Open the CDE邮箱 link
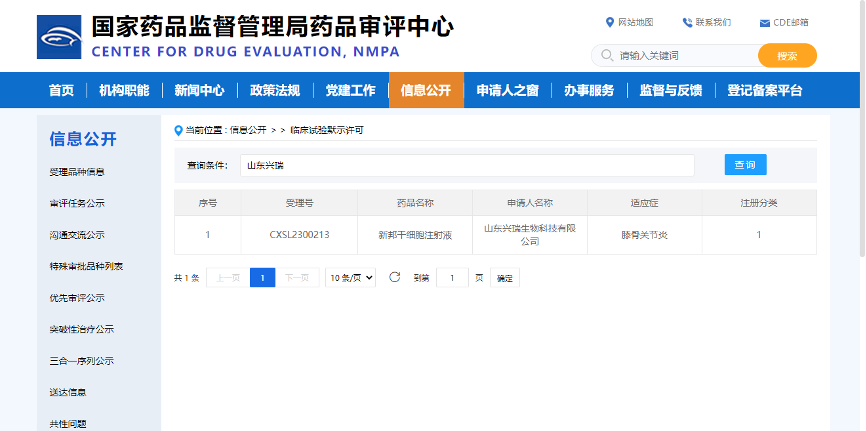866x431 pixels. tap(791, 23)
